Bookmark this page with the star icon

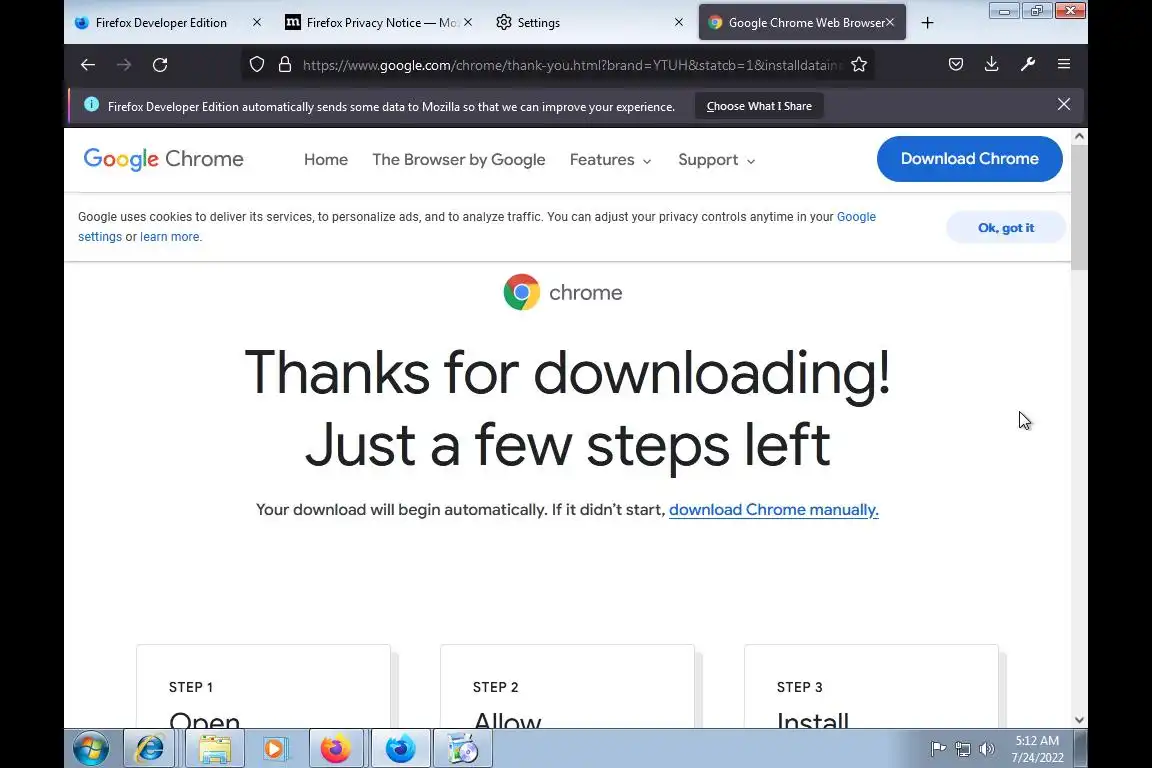pyautogui.click(x=859, y=65)
